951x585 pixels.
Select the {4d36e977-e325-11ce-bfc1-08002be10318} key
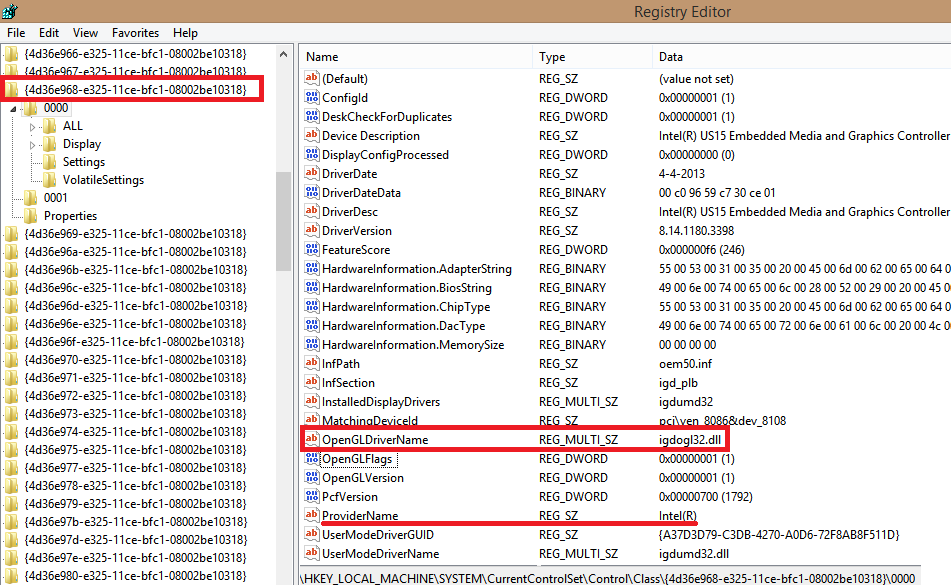[136, 467]
